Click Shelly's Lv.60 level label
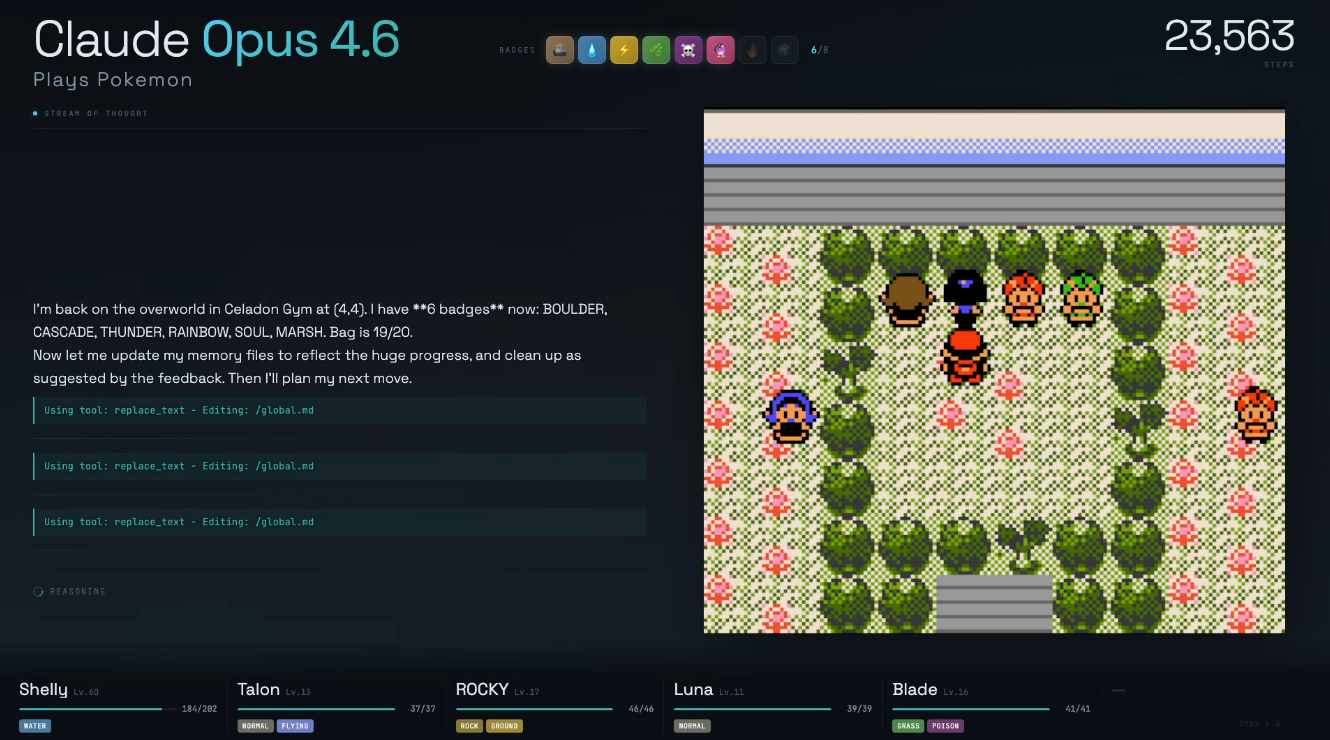 point(86,692)
